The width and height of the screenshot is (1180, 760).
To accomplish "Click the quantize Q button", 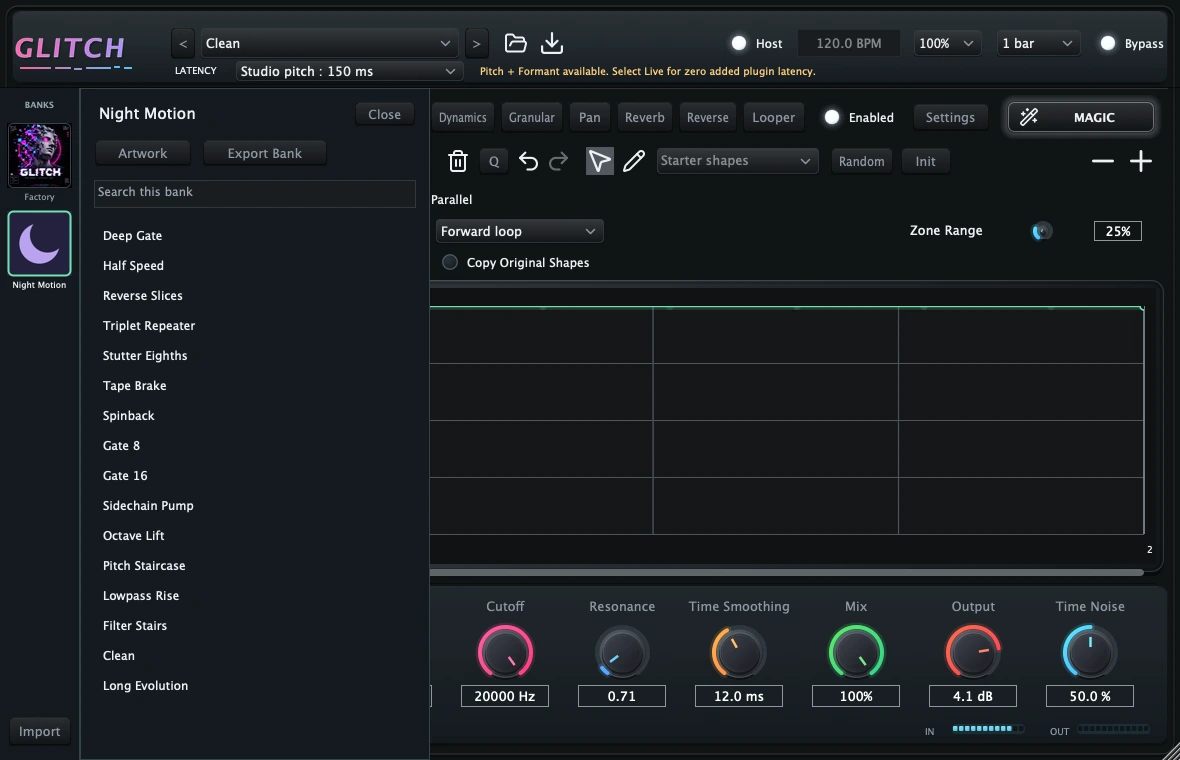I will pos(494,161).
